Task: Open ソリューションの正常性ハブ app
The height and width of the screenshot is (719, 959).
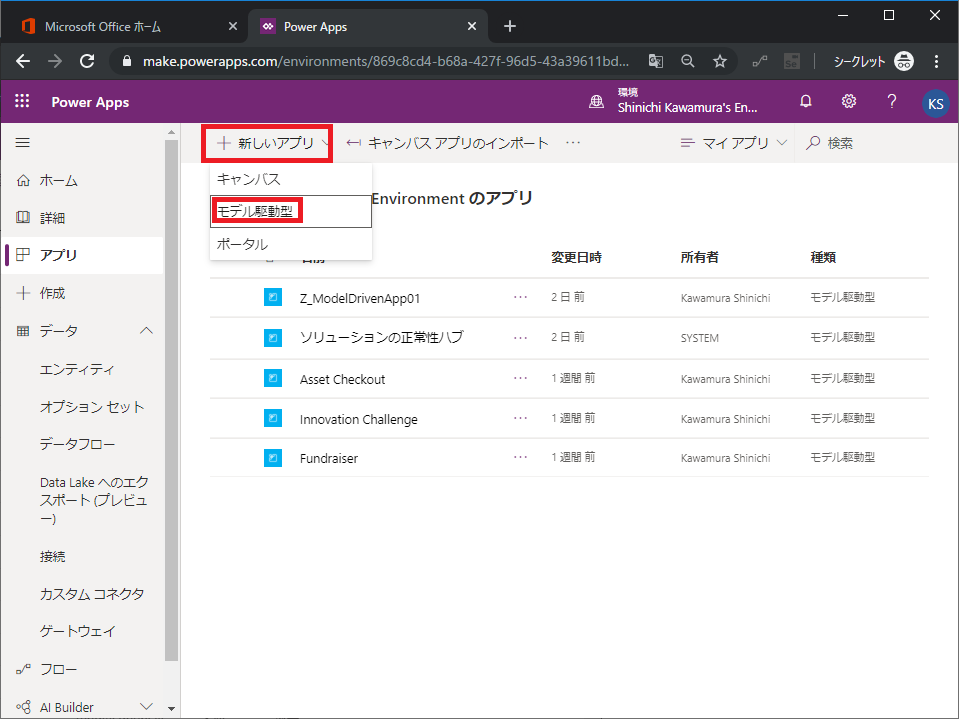Action: pyautogui.click(x=381, y=337)
